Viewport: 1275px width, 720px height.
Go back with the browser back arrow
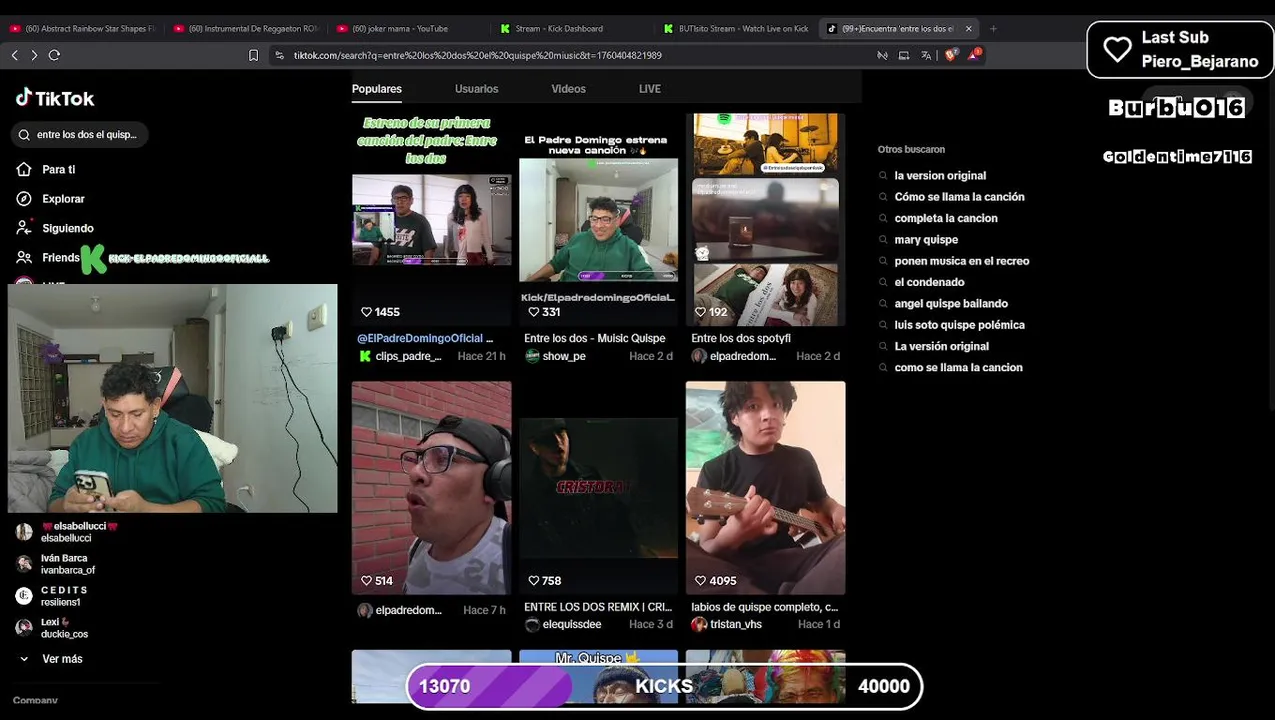15,56
